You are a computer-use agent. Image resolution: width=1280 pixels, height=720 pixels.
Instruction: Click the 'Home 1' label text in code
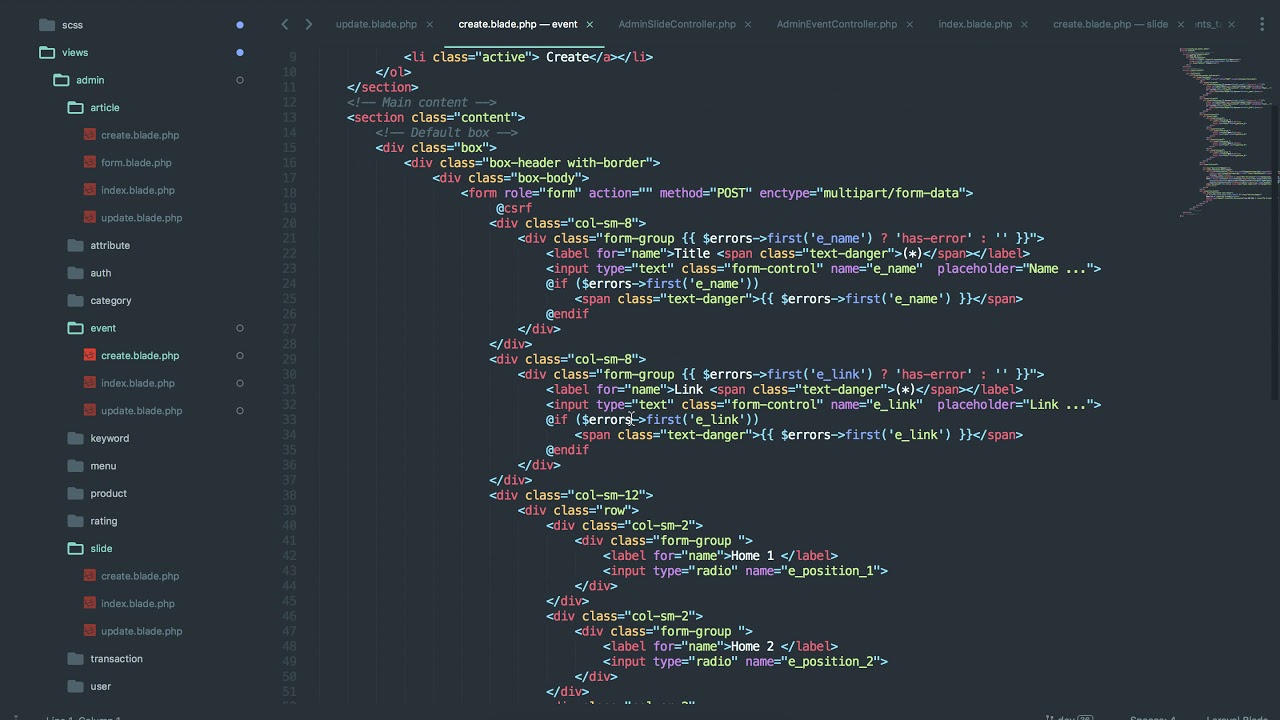752,555
